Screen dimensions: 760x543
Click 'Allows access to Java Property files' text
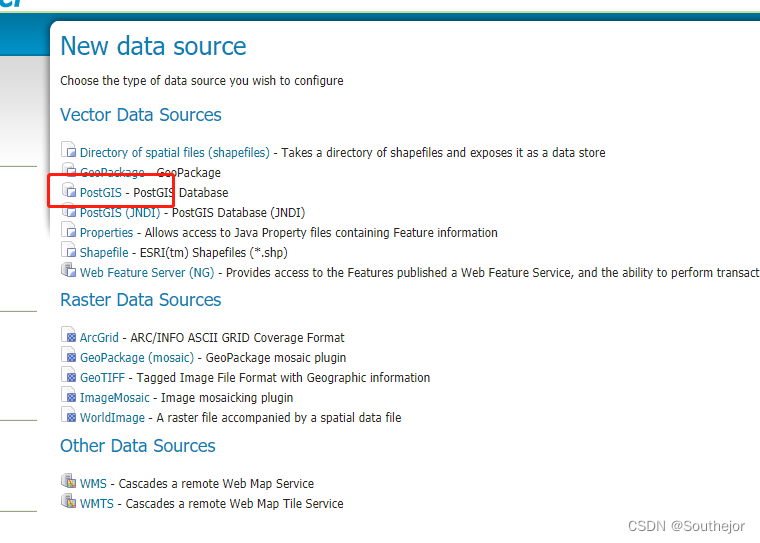[321, 233]
